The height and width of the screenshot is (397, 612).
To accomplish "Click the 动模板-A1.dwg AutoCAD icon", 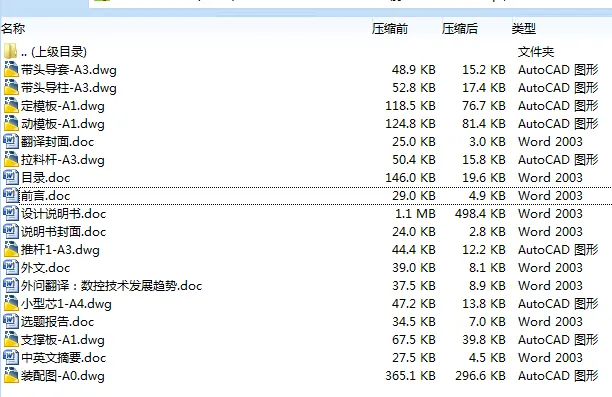I will [x=11, y=123].
